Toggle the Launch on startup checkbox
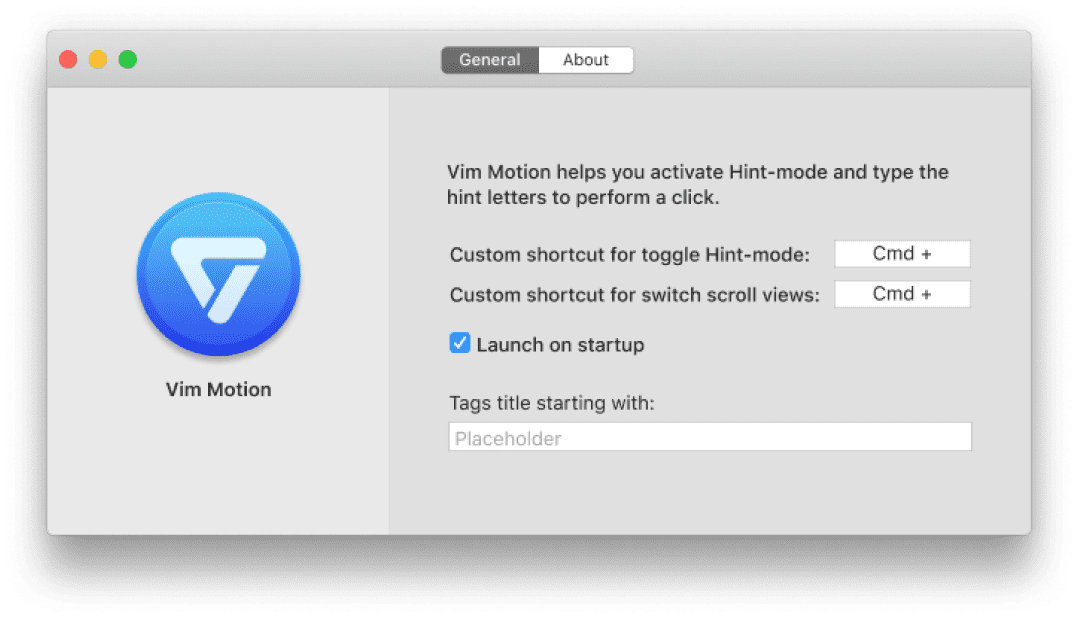The image size is (1076, 618). click(459, 342)
